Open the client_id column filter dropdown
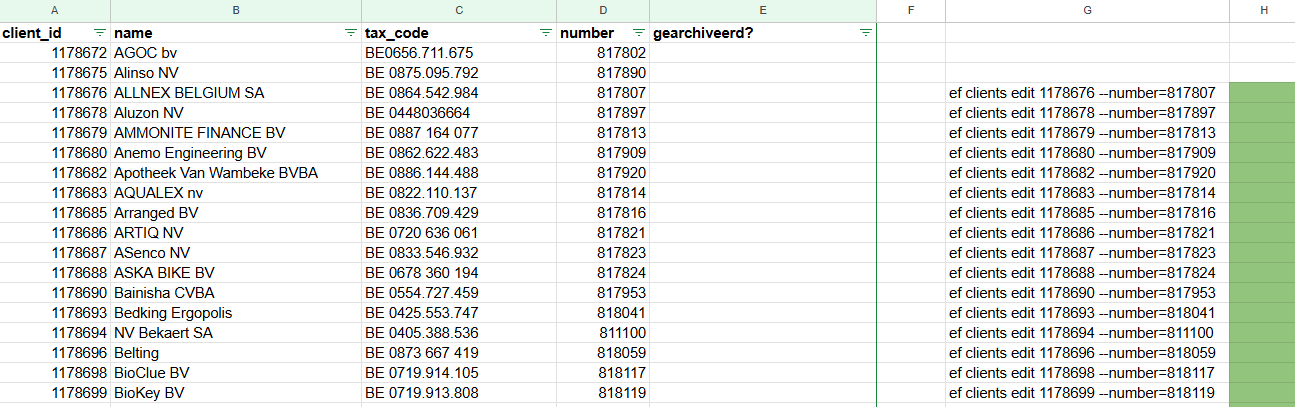 click(x=100, y=33)
